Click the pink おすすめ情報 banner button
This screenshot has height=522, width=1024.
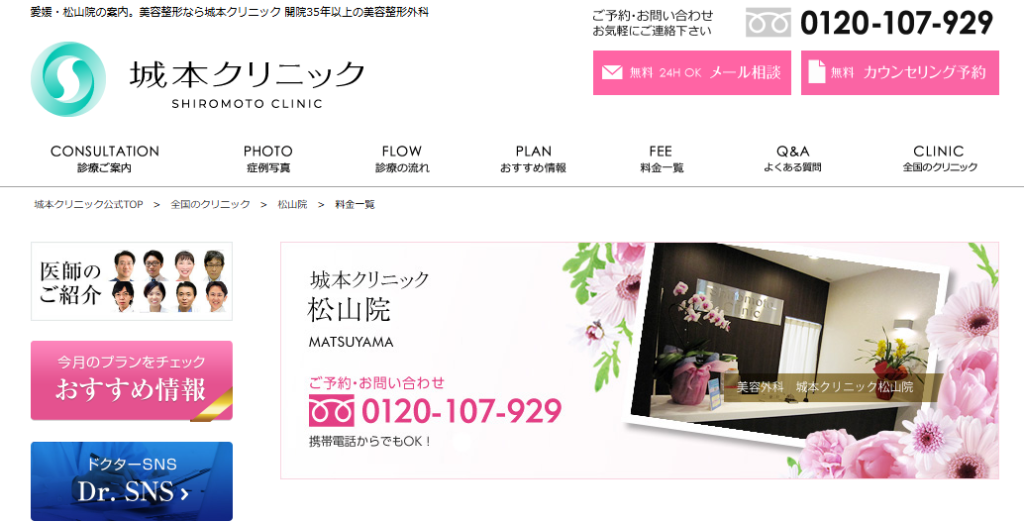pyautogui.click(x=132, y=380)
